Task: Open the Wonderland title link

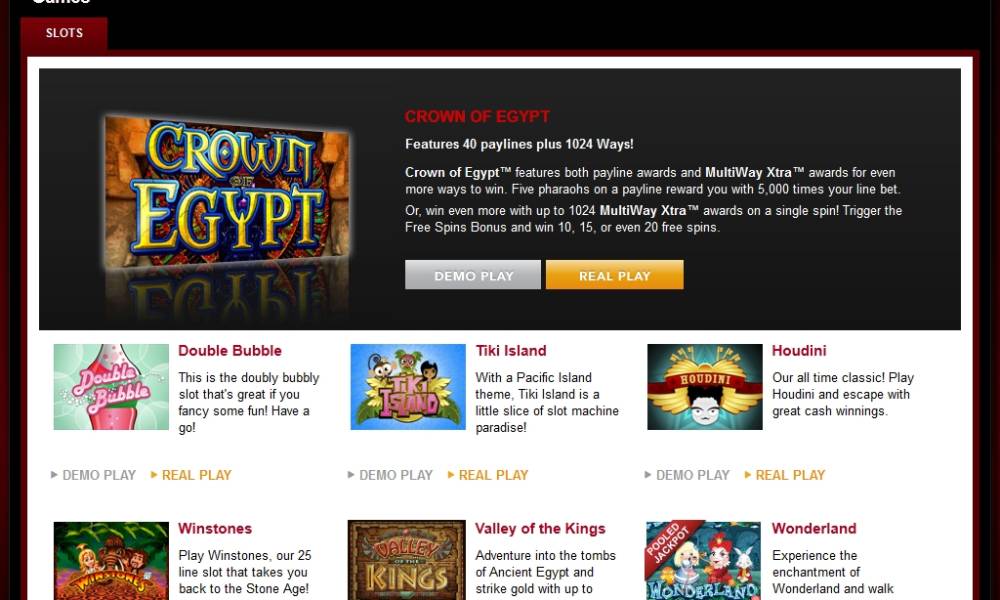Action: [x=814, y=529]
